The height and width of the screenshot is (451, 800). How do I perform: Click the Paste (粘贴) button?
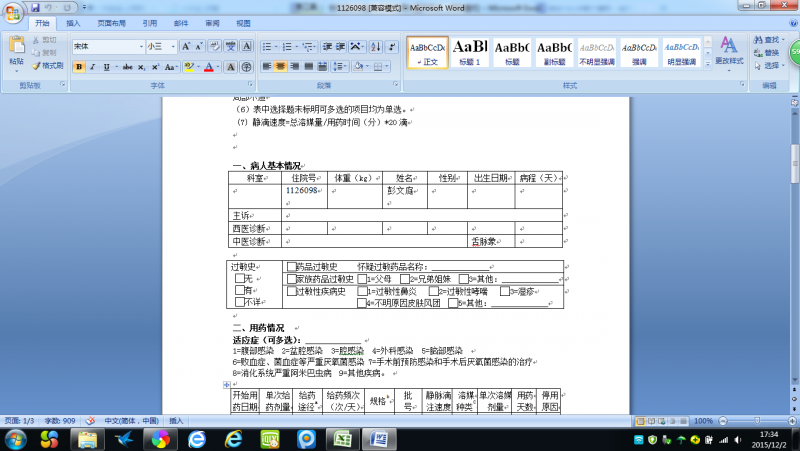click(16, 51)
